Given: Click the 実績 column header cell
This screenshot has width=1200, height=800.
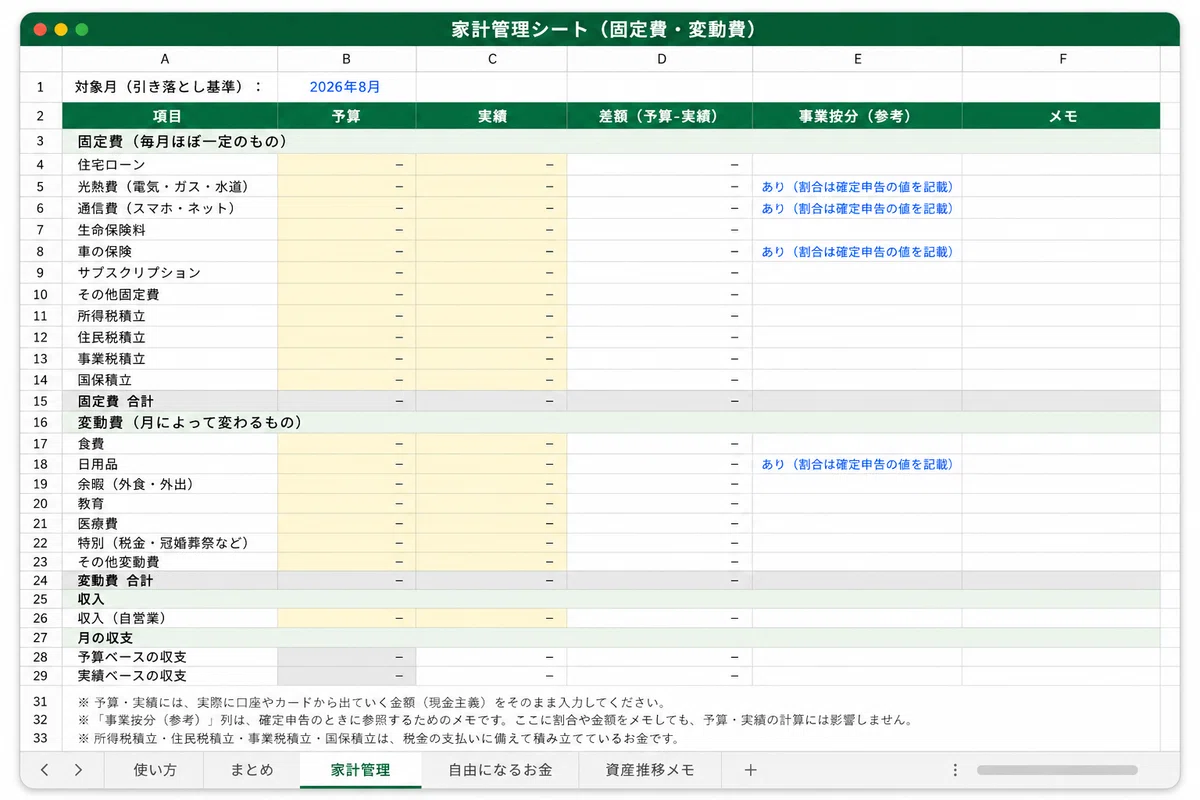Looking at the screenshot, I should pos(492,116).
